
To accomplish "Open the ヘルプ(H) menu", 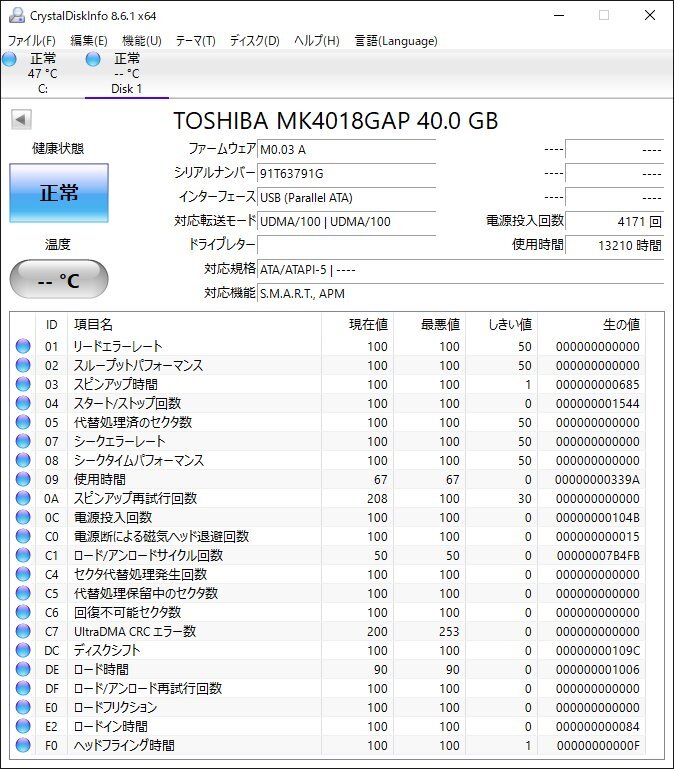I will (317, 41).
